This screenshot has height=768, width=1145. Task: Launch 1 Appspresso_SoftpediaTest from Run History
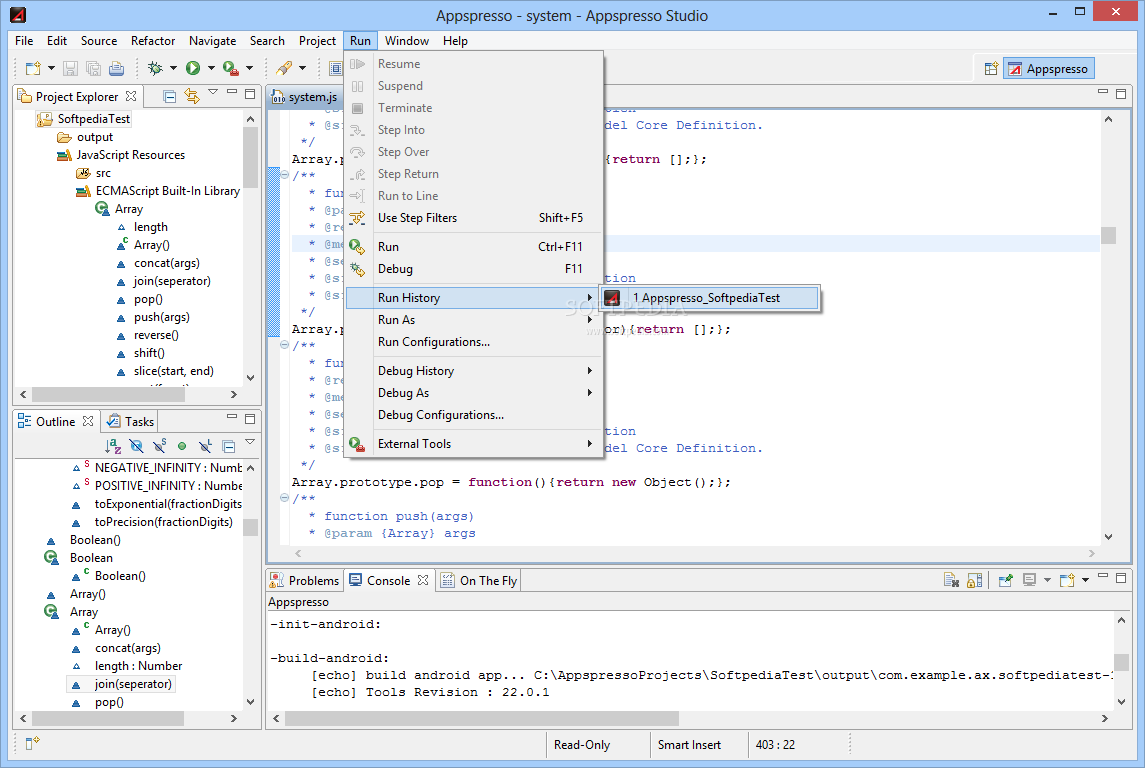(x=709, y=298)
